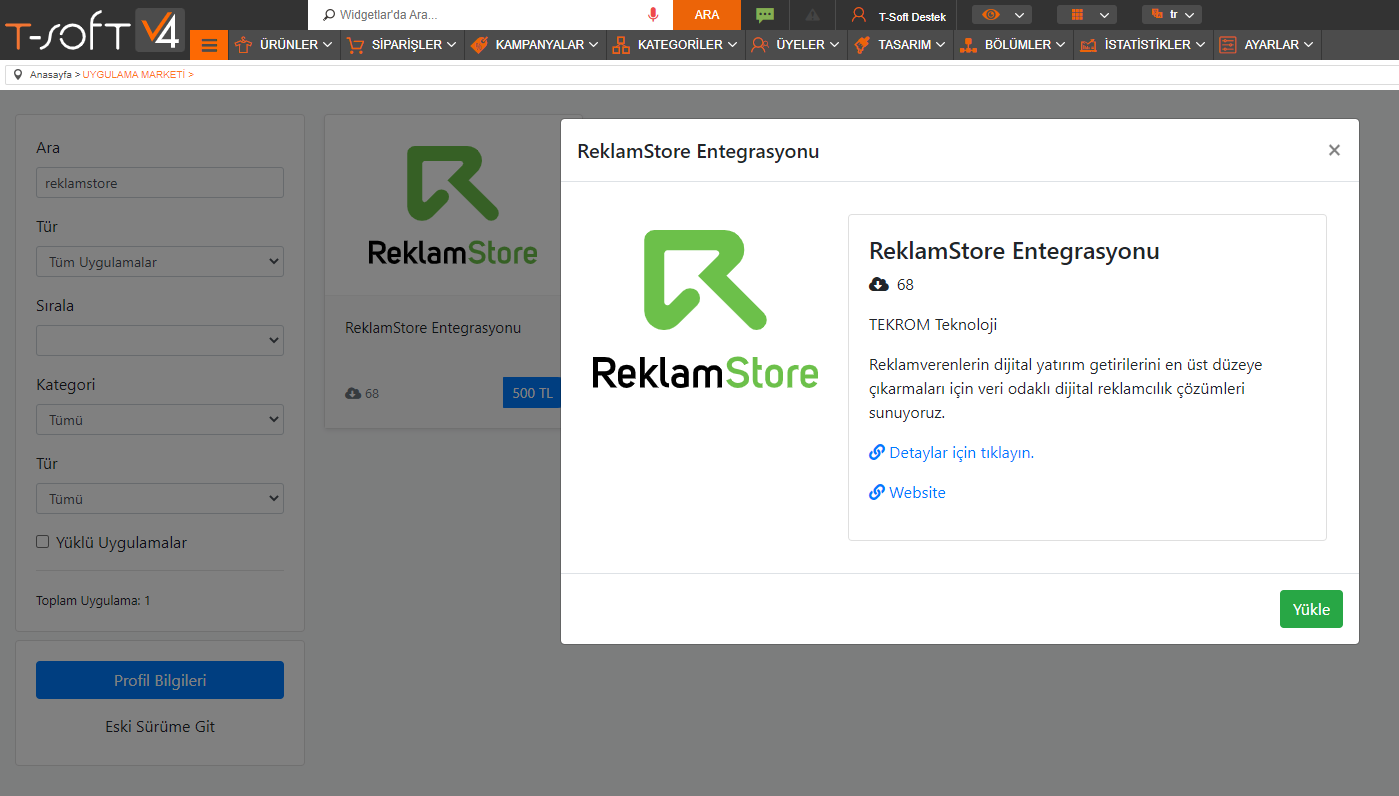Viewport: 1399px width, 796px height.
Task: Click the Eski Sürüme Git link
Action: pos(160,727)
